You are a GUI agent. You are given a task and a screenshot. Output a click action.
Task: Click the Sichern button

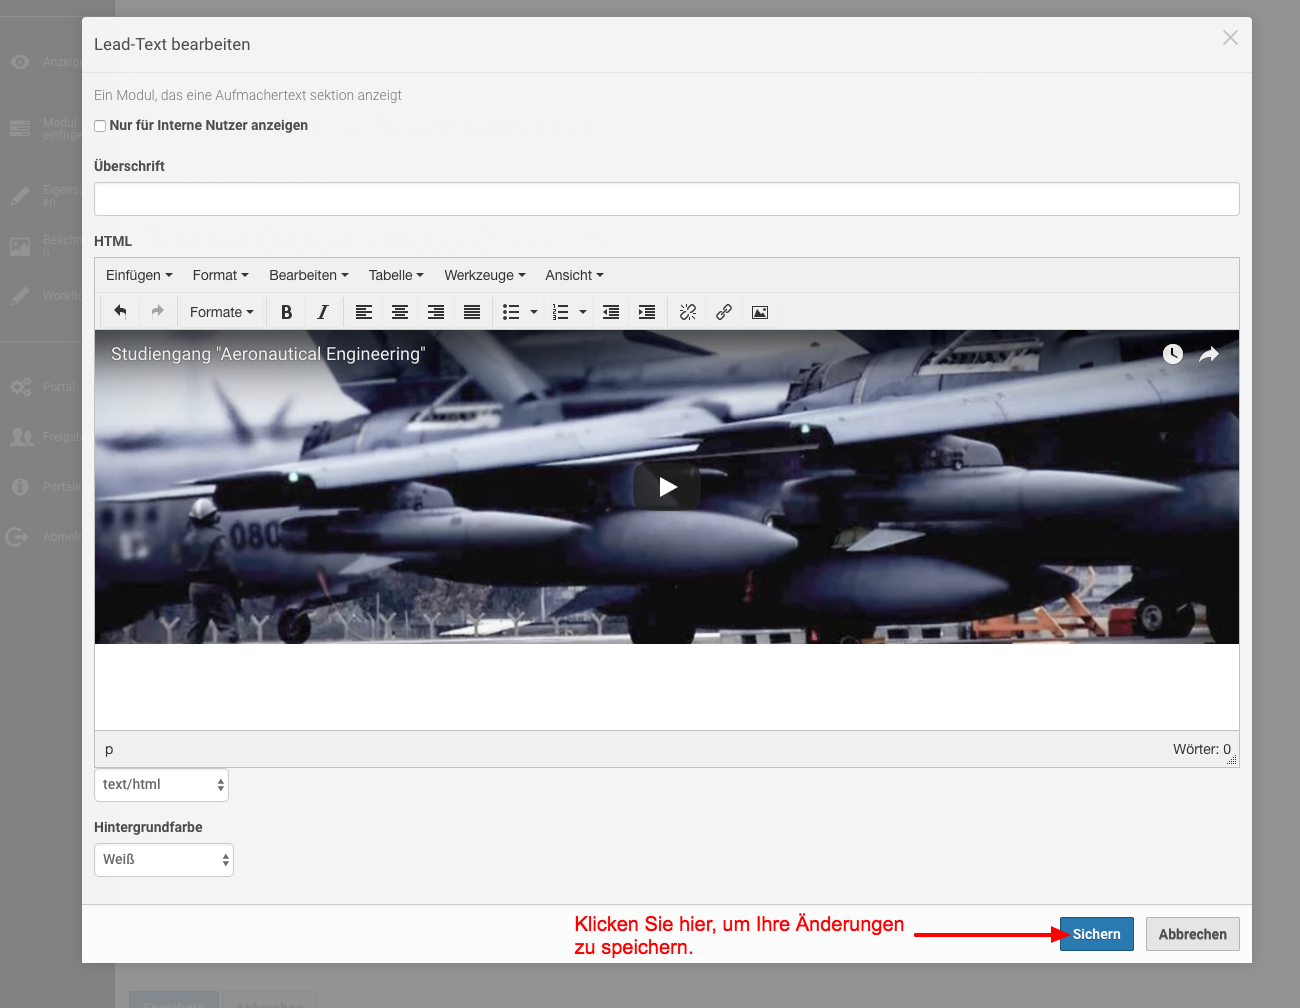1096,934
